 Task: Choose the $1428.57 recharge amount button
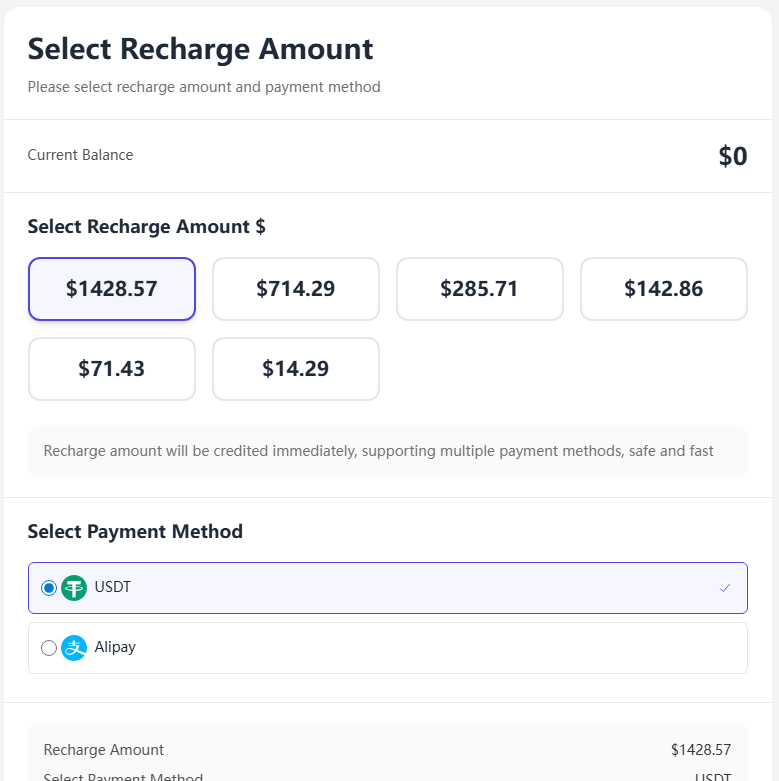[112, 289]
